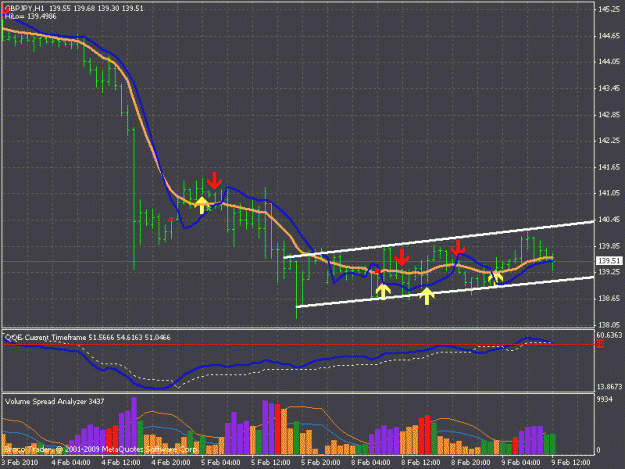Click the red 50 level tag in QQE
The image size is (625, 469).
[x=600, y=344]
